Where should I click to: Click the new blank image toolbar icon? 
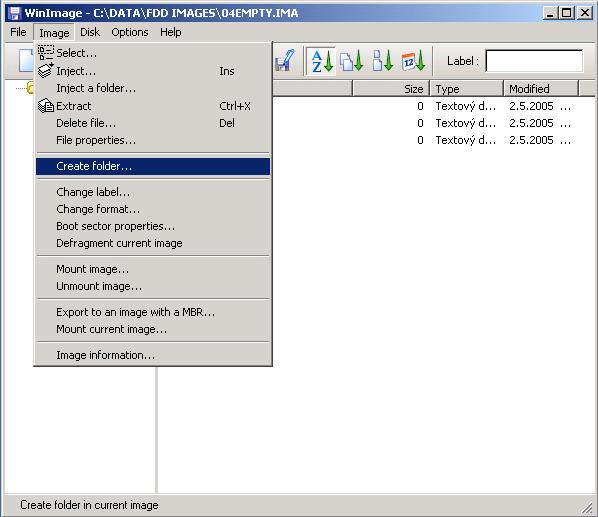[26, 61]
